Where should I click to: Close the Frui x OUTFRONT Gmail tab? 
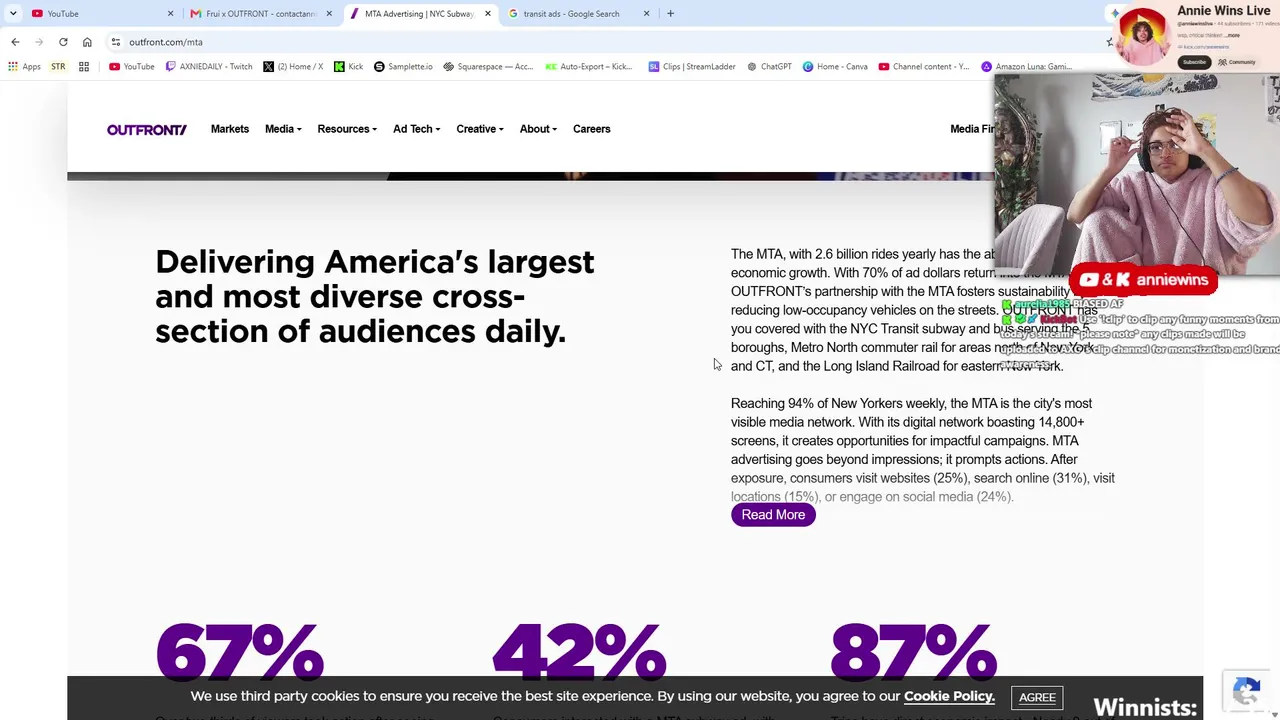coord(329,14)
